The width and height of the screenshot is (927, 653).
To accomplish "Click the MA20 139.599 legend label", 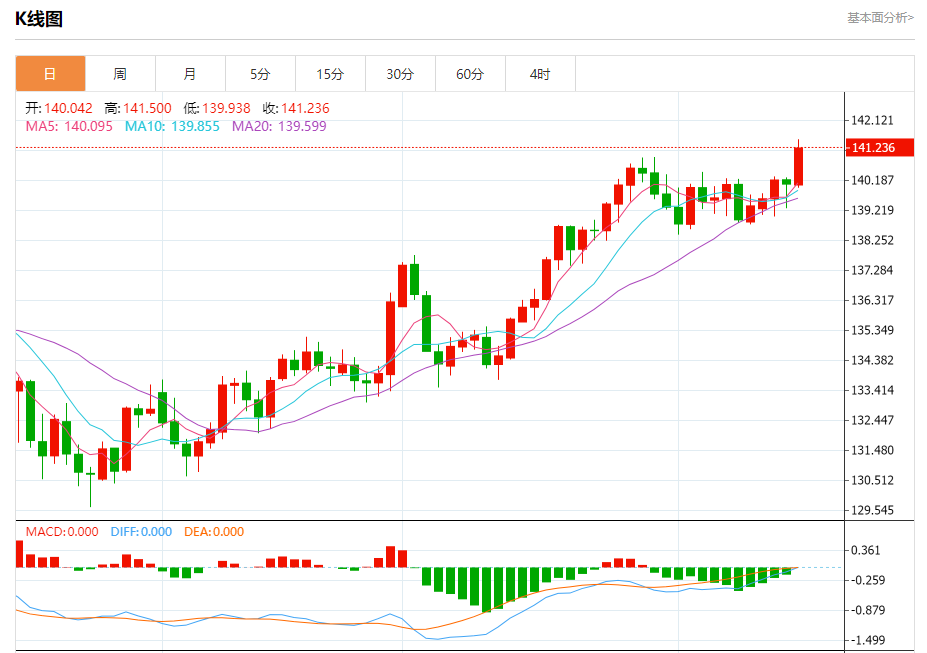I will click(x=279, y=126).
